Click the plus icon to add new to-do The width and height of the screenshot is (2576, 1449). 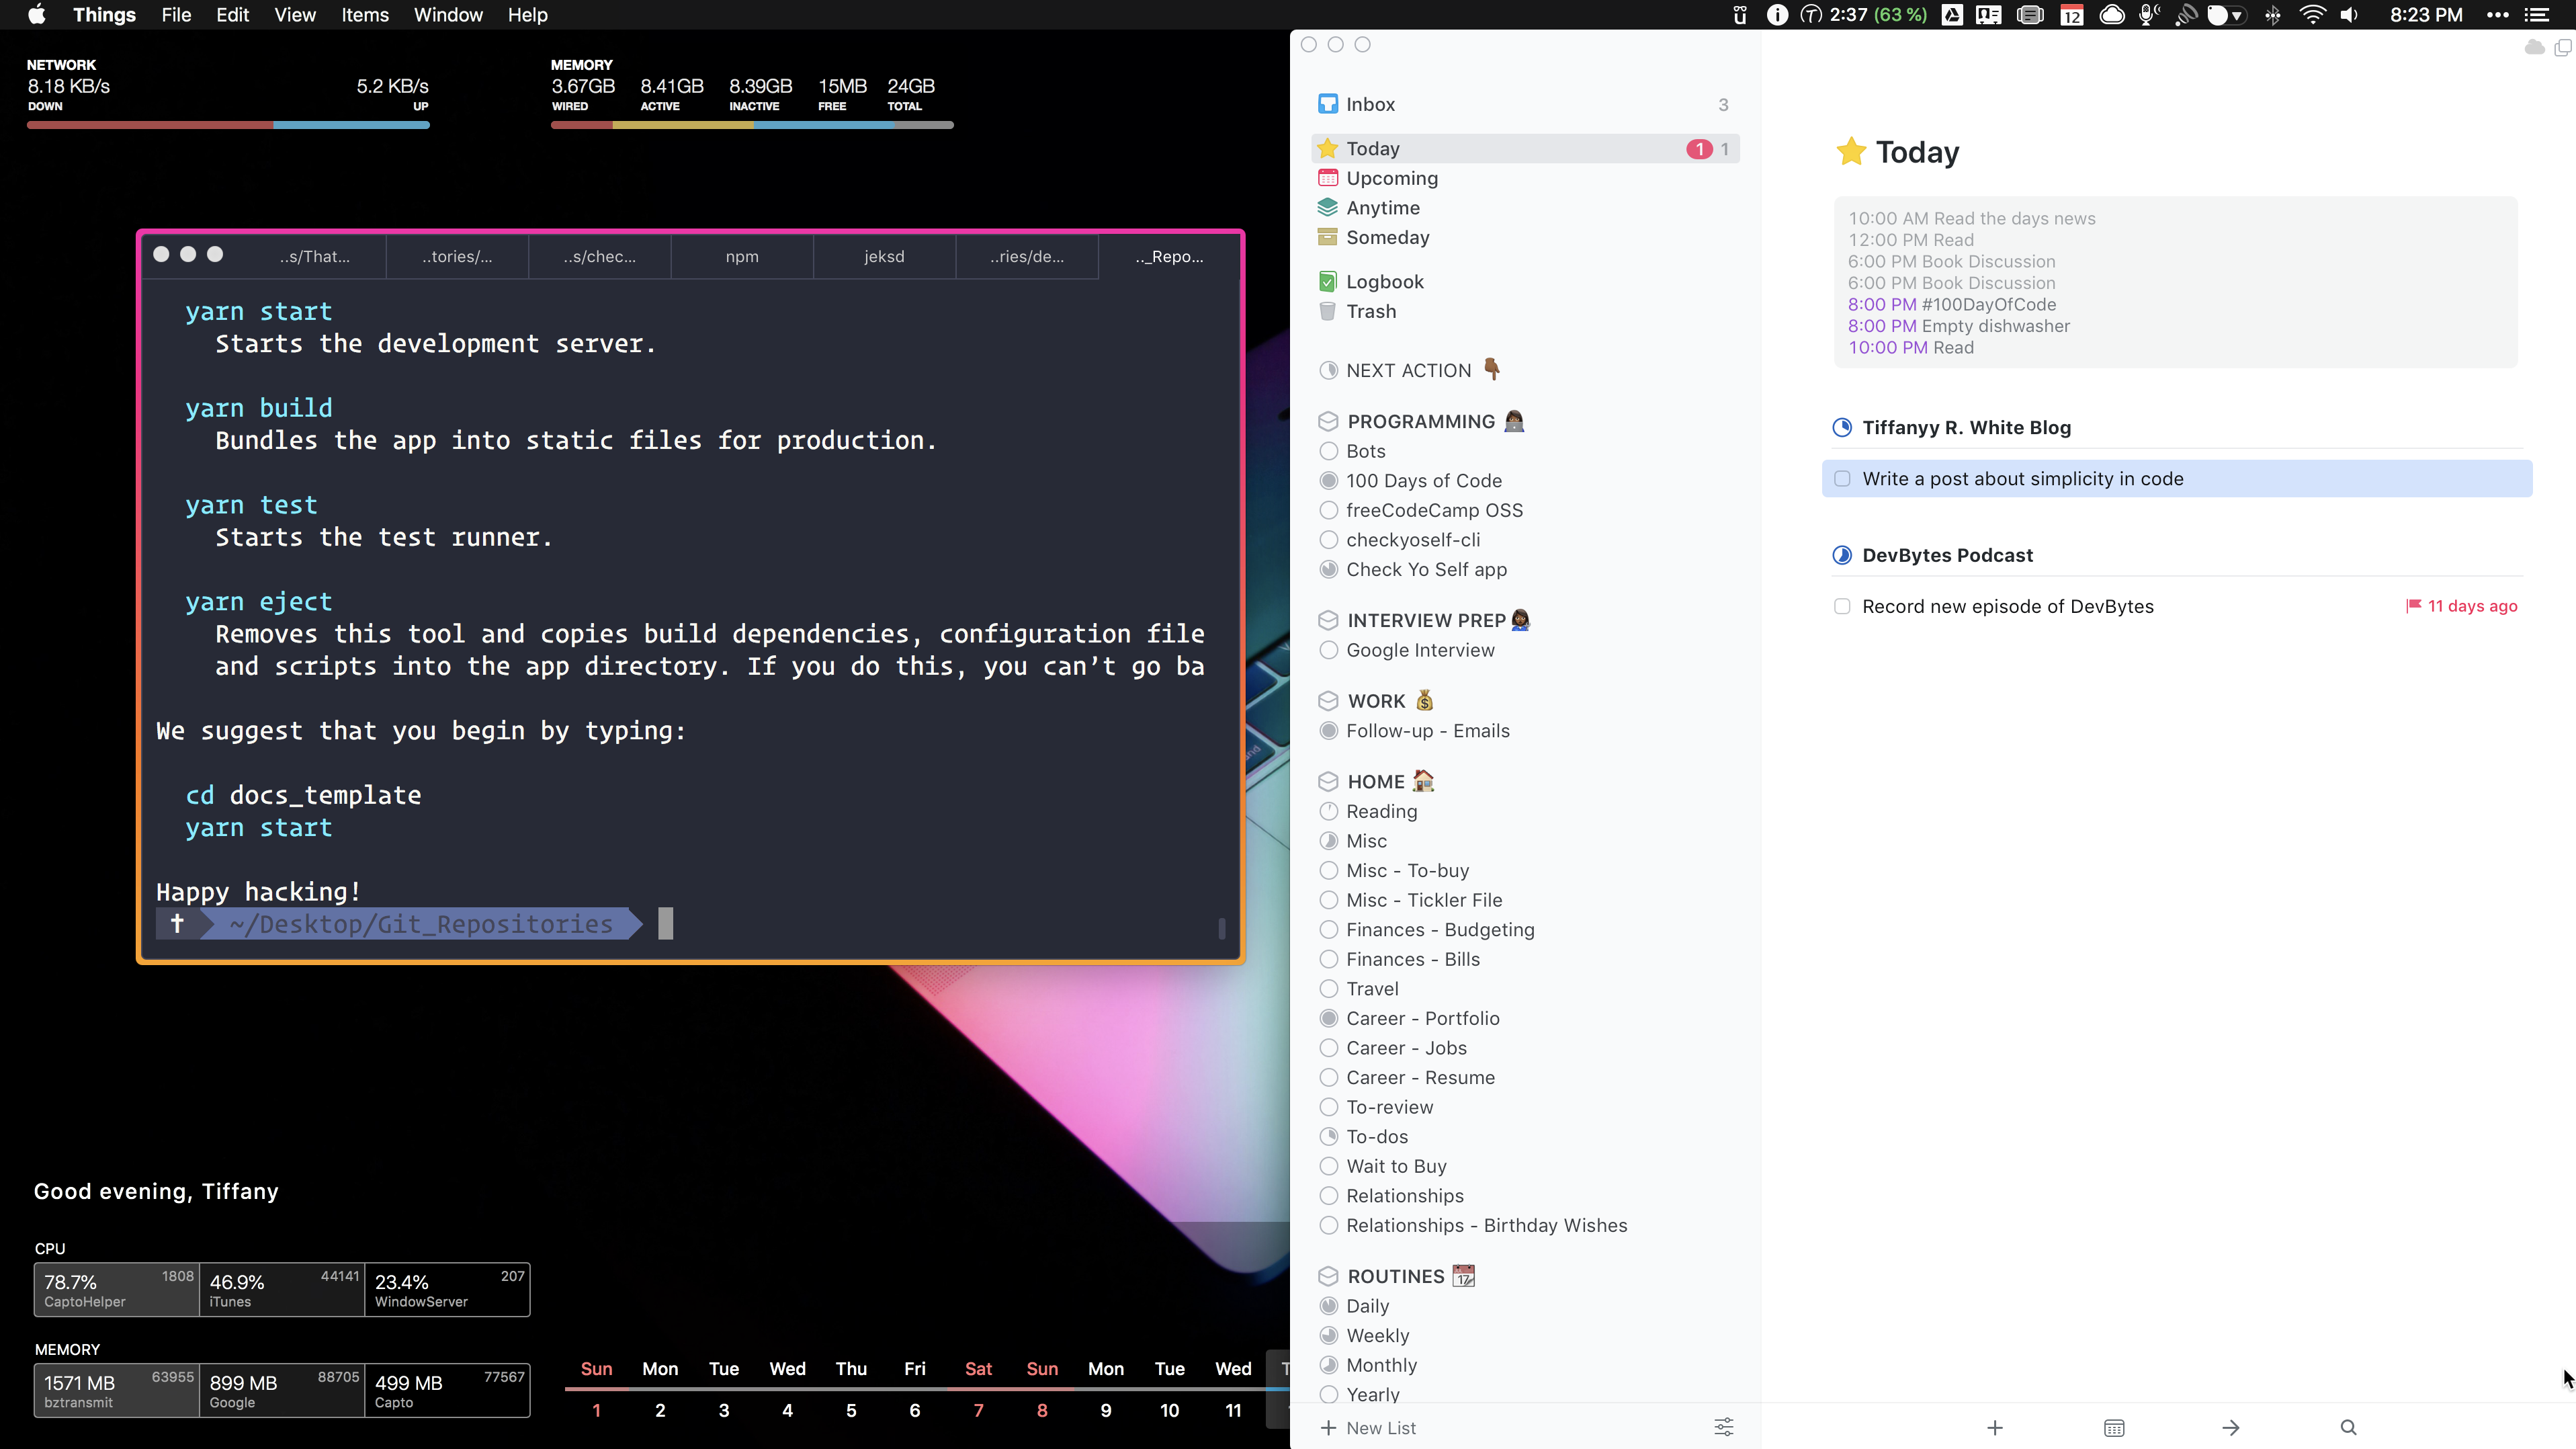point(1995,1427)
